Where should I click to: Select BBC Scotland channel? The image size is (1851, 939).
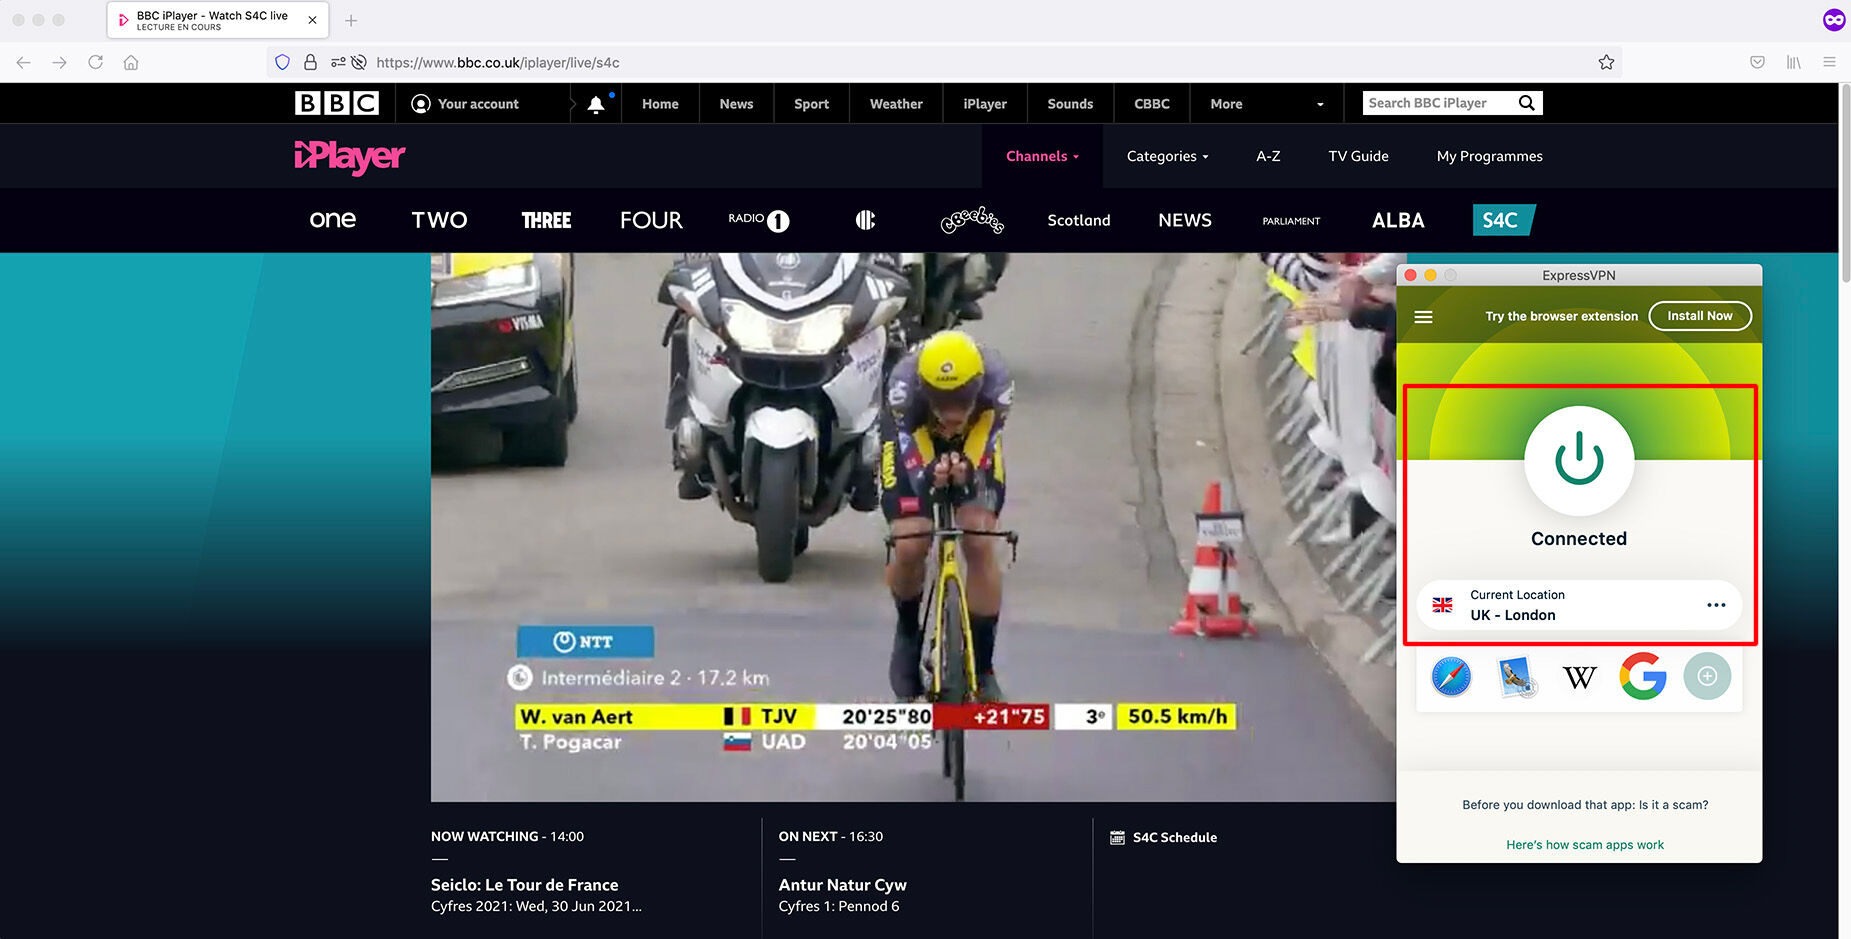coord(1079,220)
